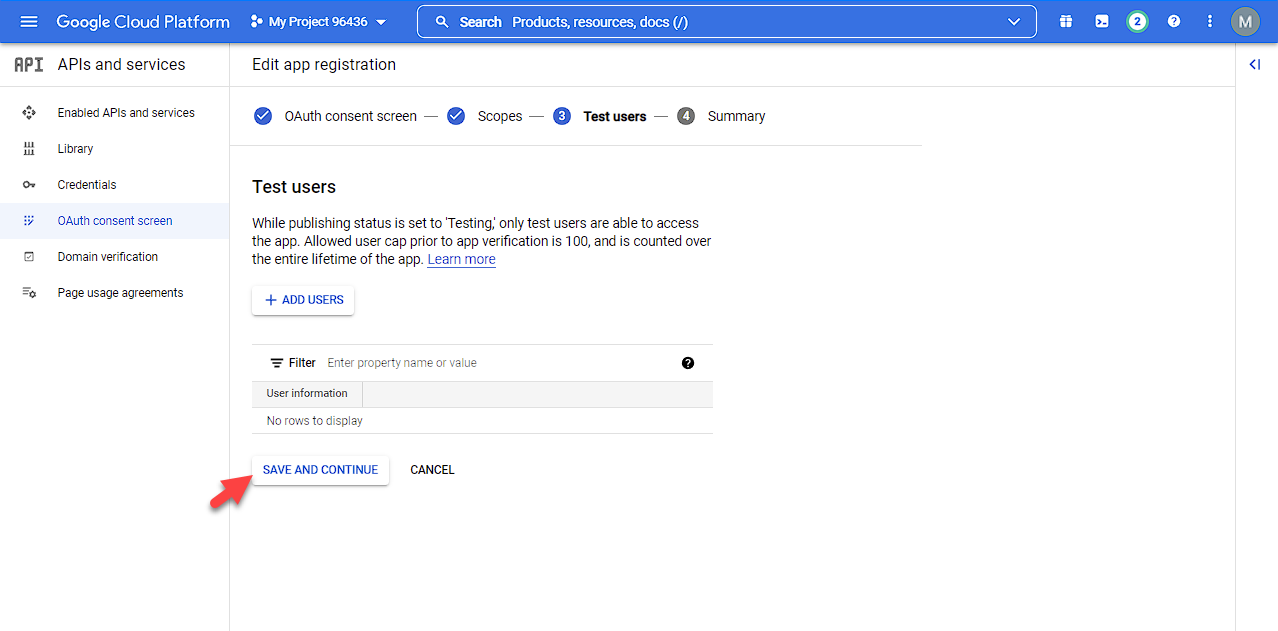
Task: Follow the Learn more link
Action: pos(461,259)
